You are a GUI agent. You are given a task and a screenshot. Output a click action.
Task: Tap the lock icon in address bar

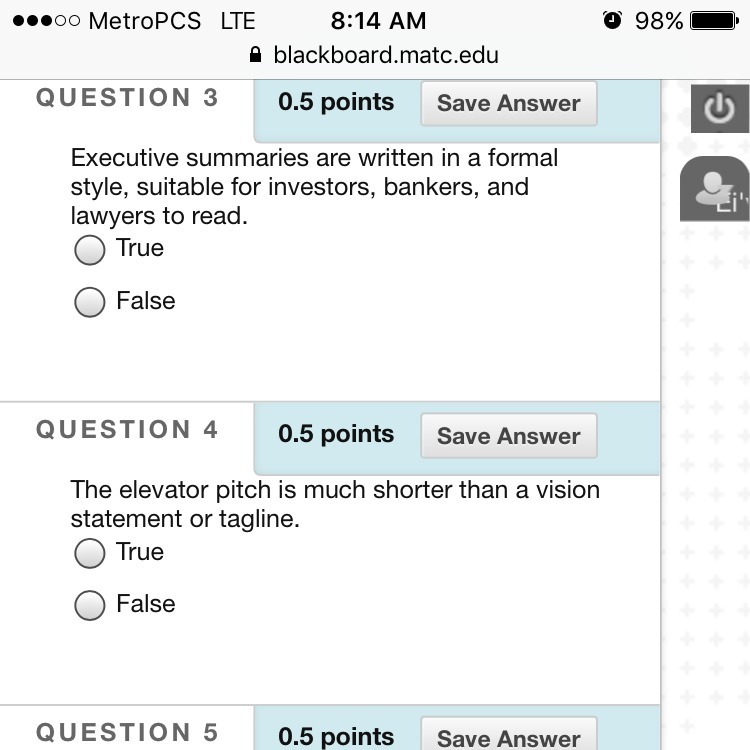[256, 55]
